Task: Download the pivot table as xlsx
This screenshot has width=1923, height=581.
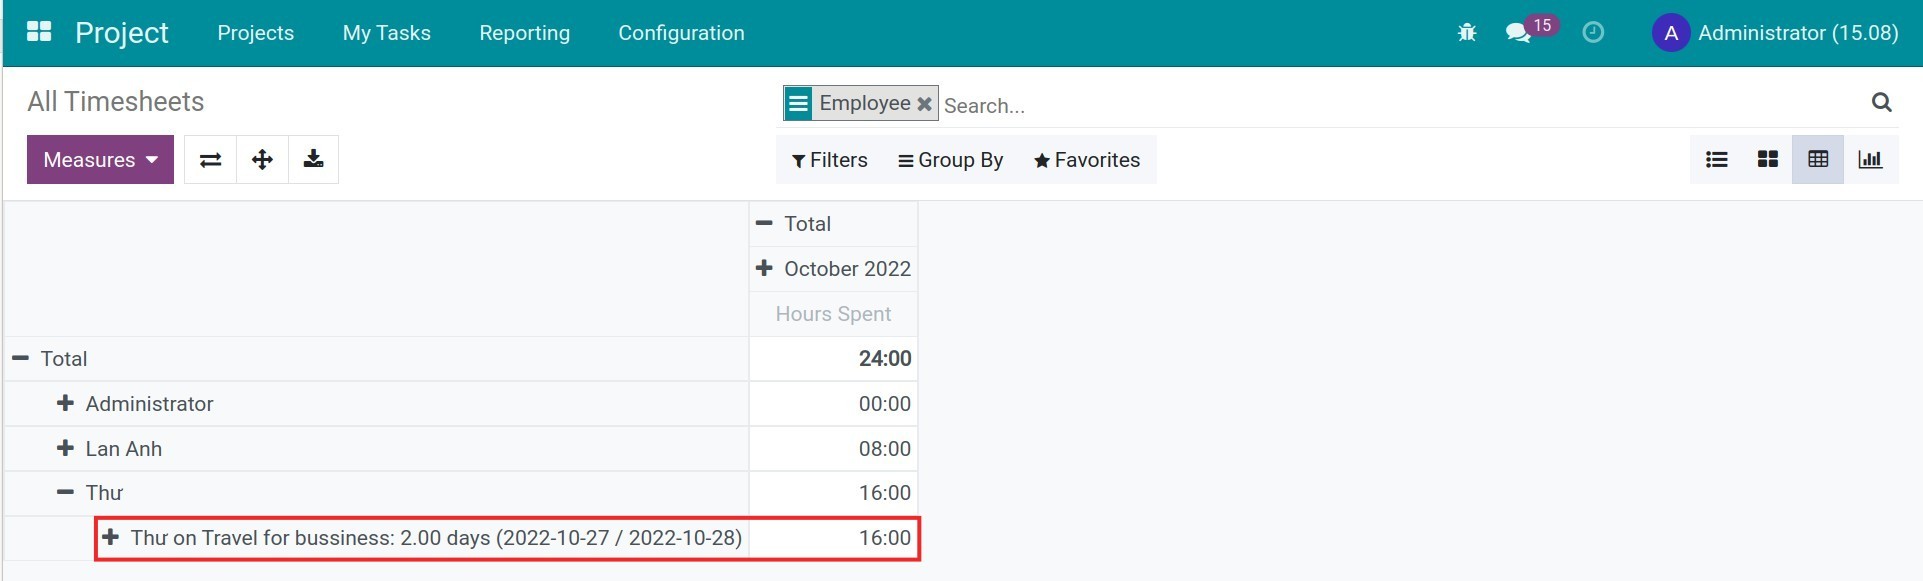Action: tap(313, 160)
